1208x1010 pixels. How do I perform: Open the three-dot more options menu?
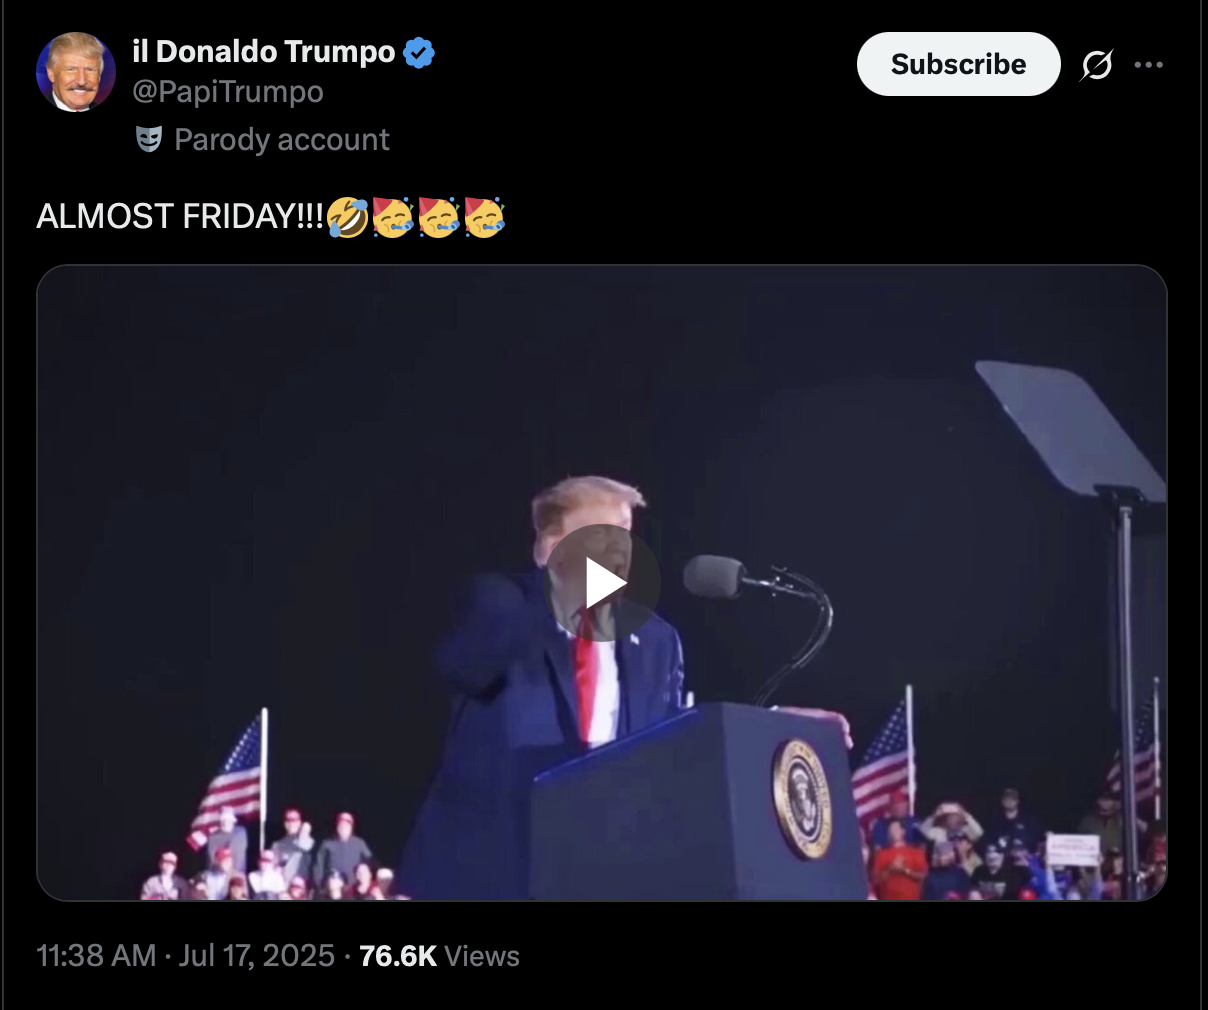pos(1149,65)
